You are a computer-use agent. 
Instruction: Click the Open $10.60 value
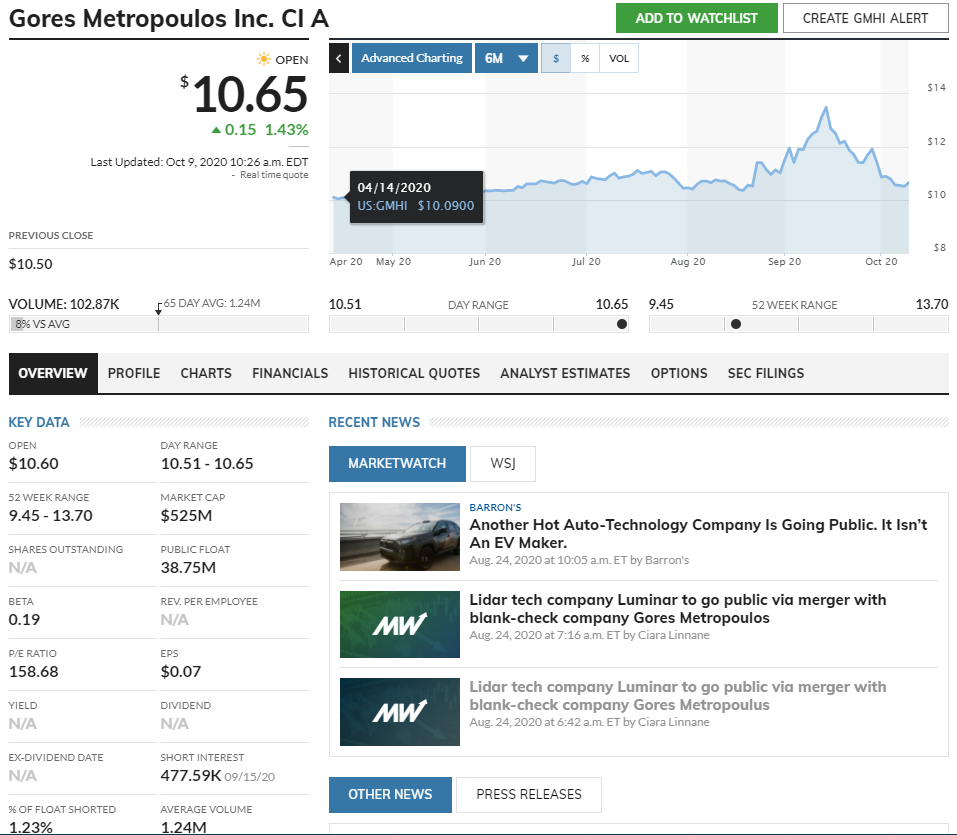pos(34,464)
